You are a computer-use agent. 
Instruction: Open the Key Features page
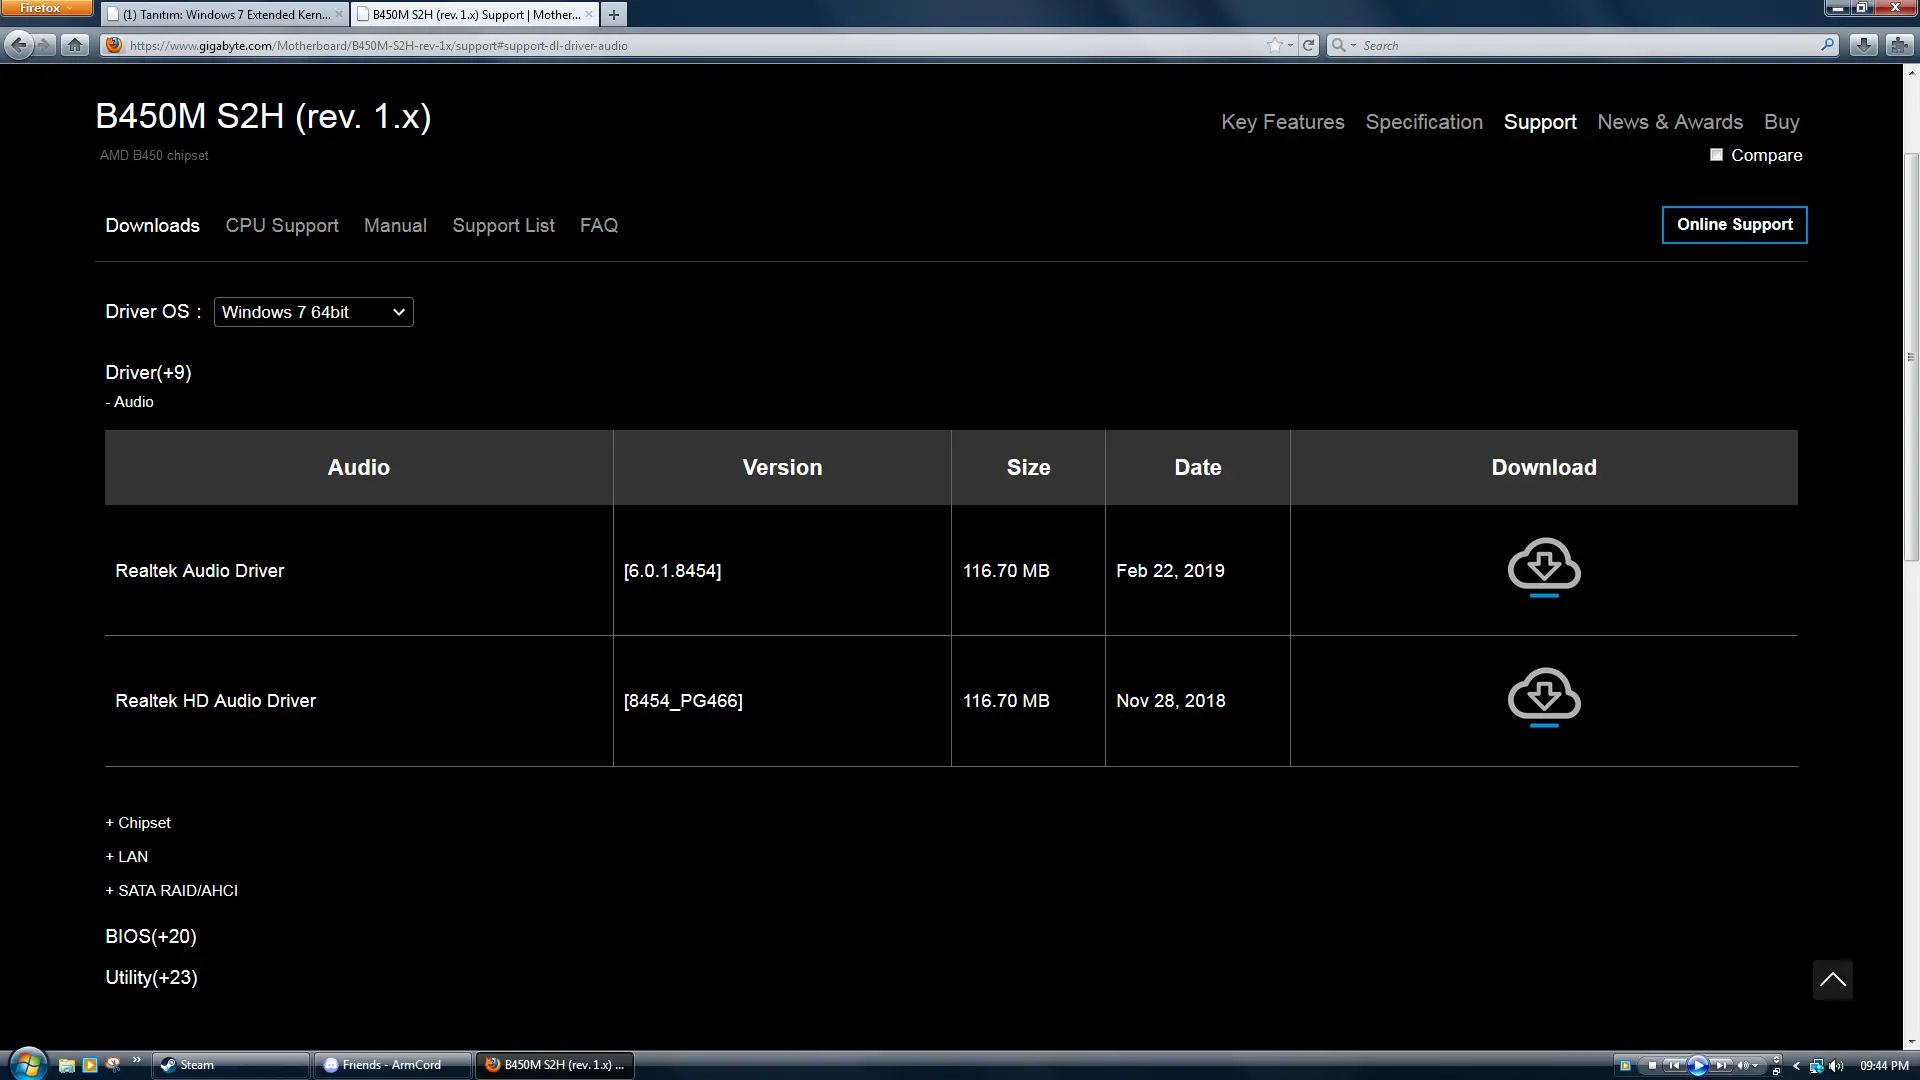[x=1282, y=122]
